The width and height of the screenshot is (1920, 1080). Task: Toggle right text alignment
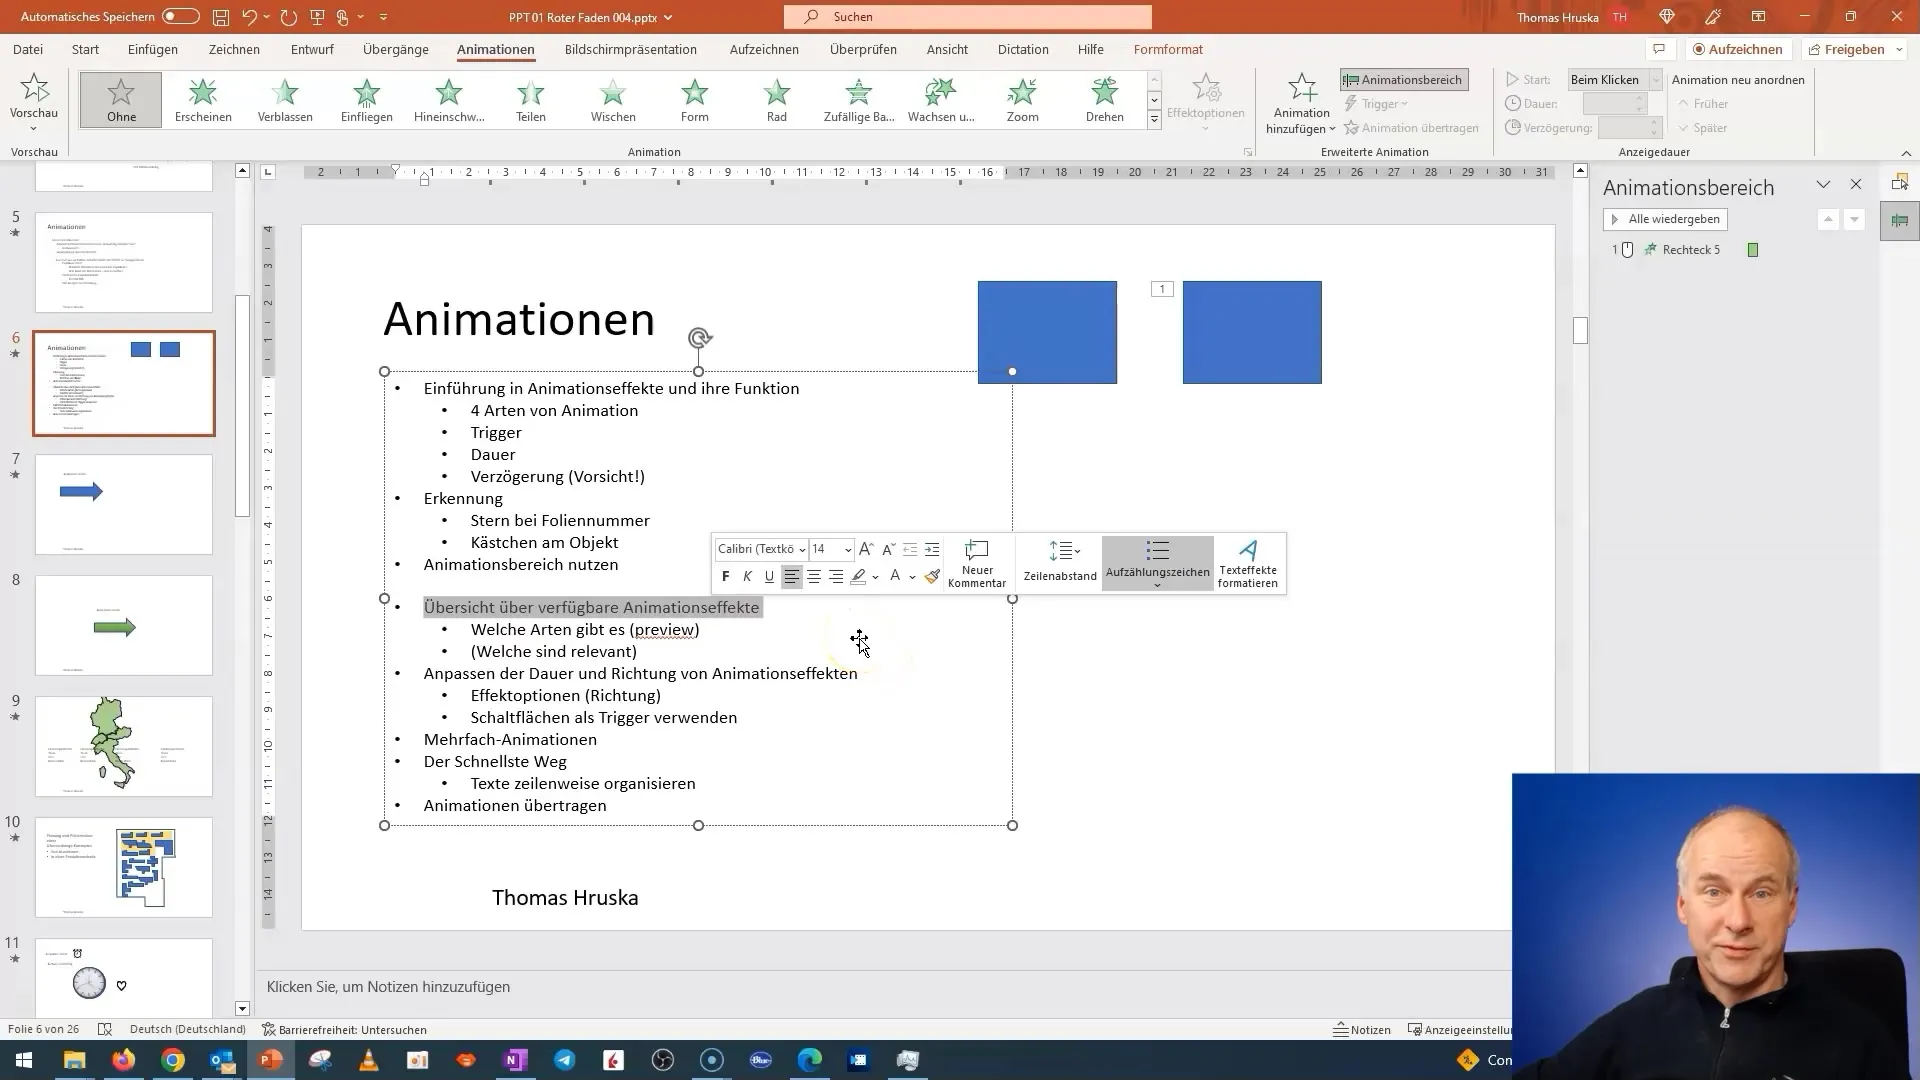coord(836,576)
